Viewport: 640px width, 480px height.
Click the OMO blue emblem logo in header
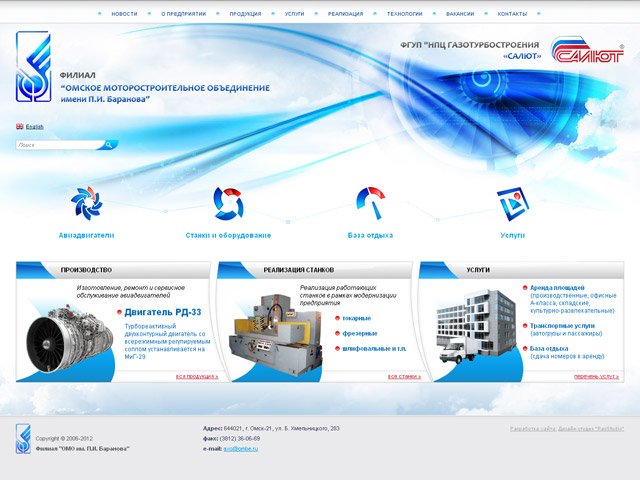pos(33,67)
